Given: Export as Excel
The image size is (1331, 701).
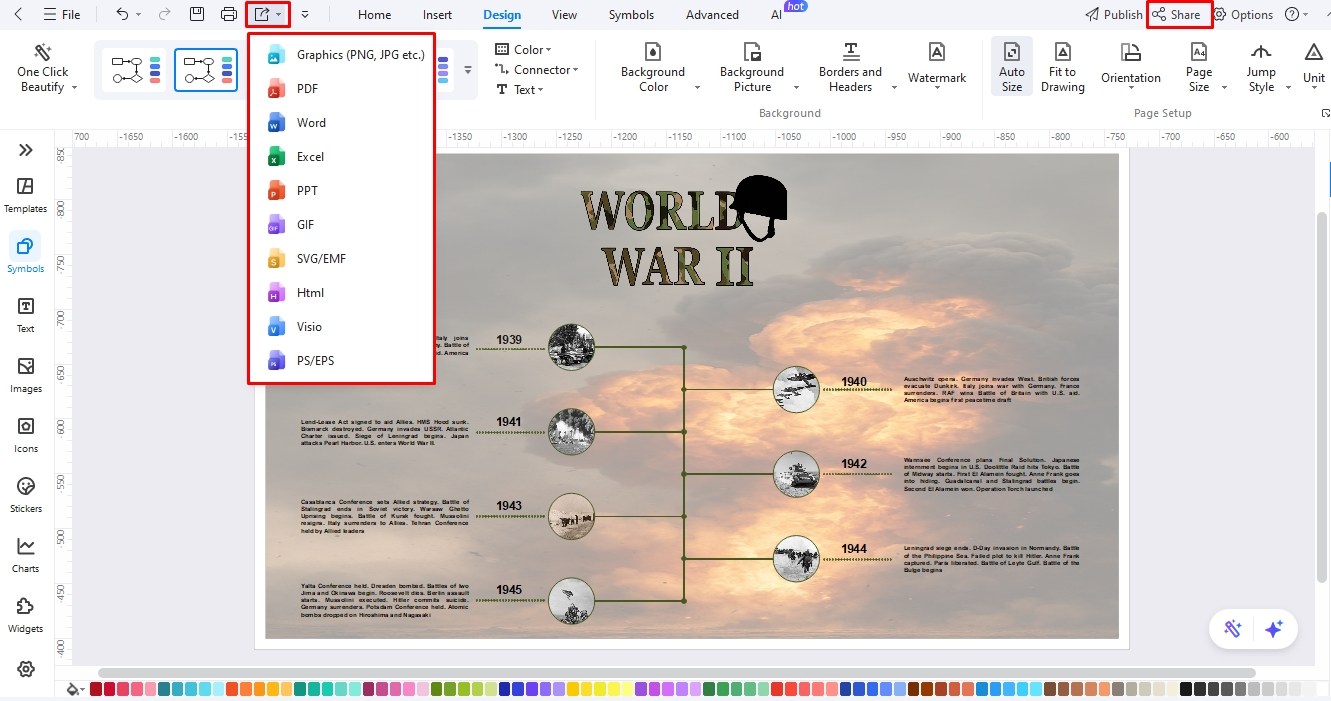Looking at the screenshot, I should pyautogui.click(x=341, y=157).
